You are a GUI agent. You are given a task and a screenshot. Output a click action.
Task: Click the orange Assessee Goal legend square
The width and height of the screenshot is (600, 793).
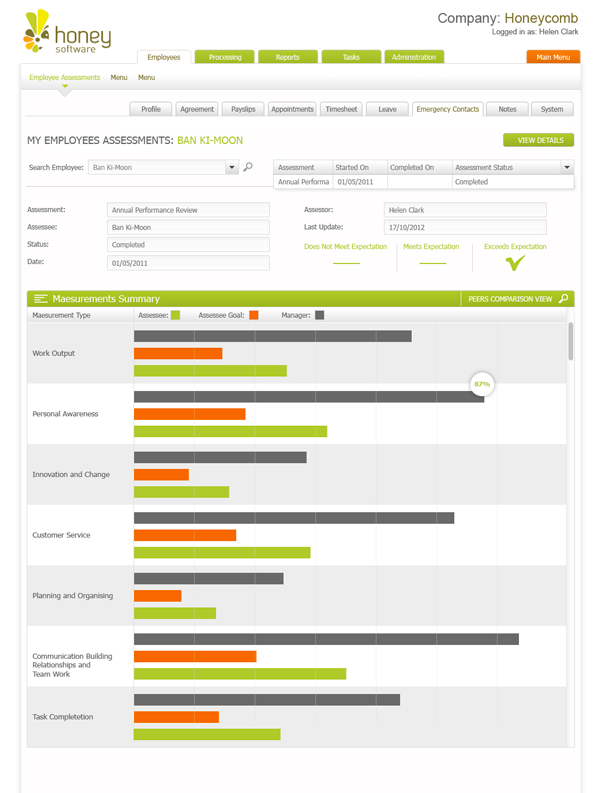tap(255, 315)
